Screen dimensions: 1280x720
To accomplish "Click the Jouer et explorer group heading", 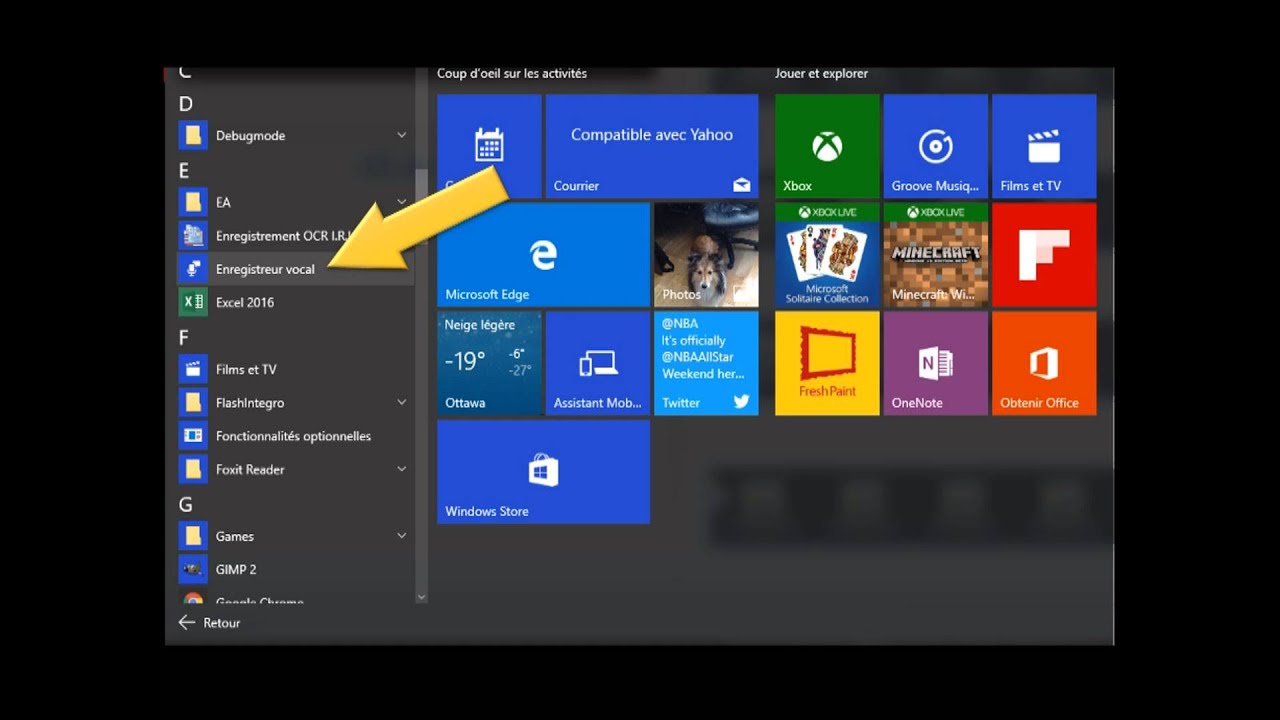I will point(821,73).
